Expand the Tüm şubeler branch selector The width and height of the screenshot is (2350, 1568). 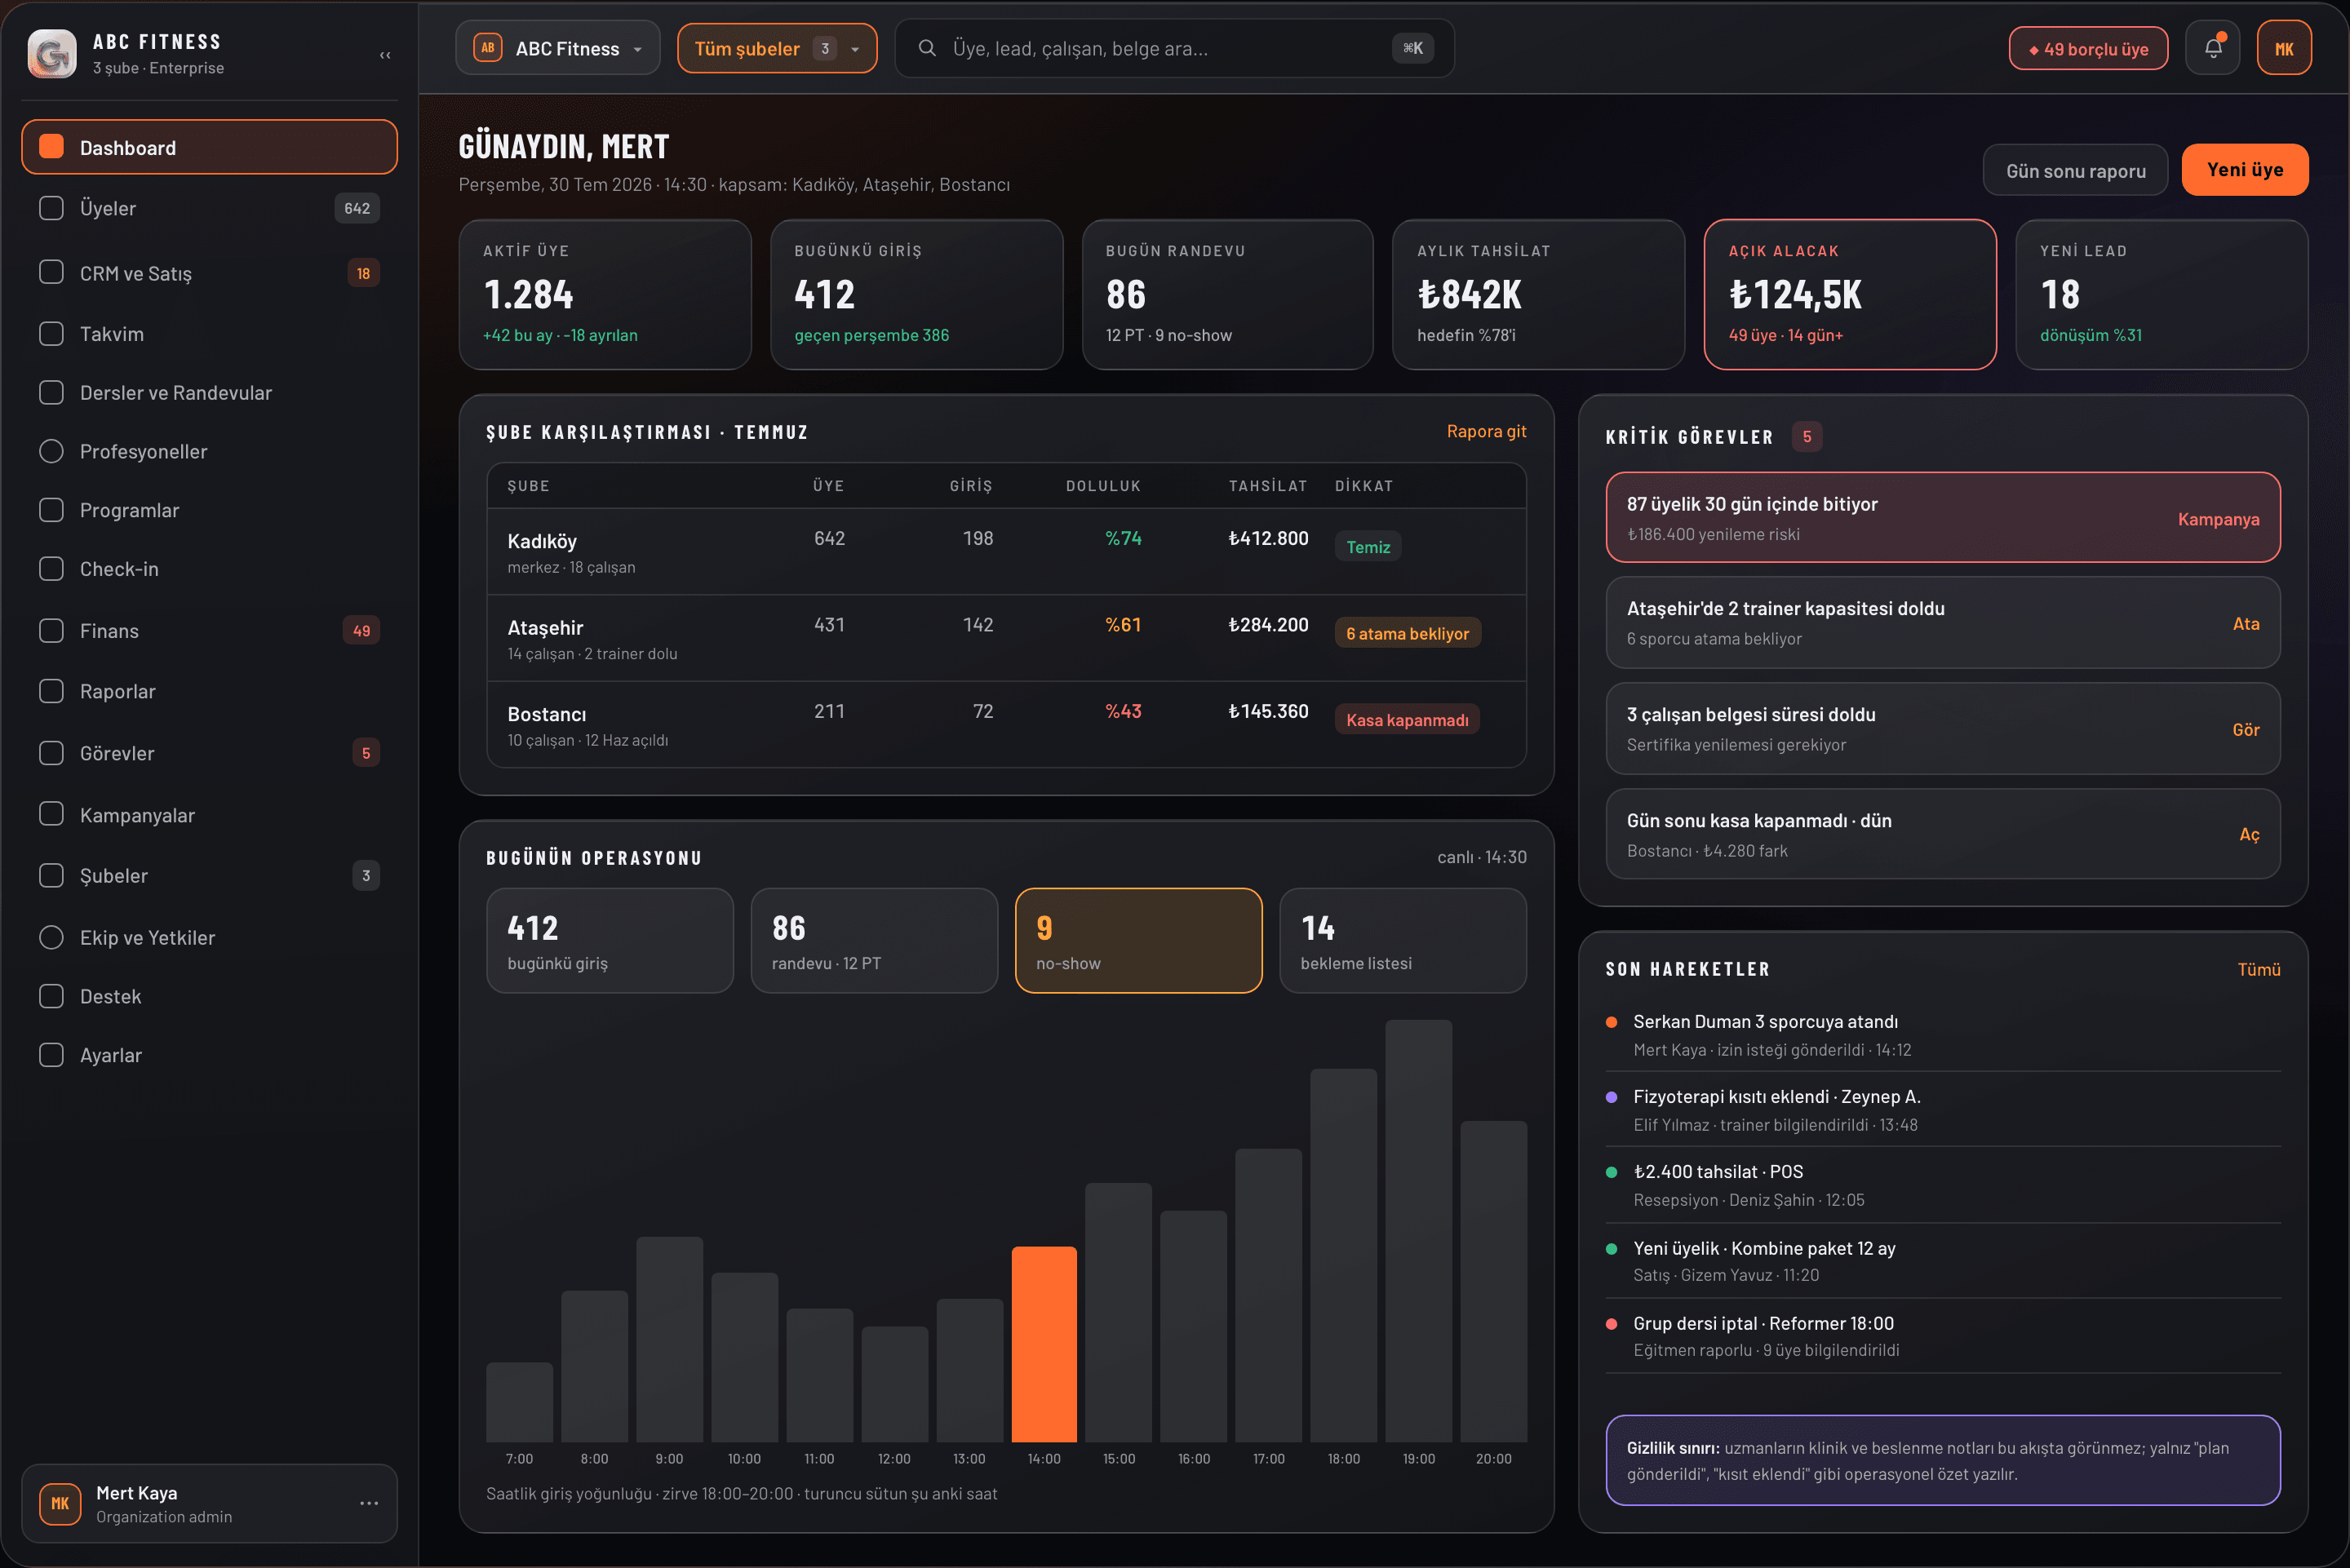coord(777,48)
